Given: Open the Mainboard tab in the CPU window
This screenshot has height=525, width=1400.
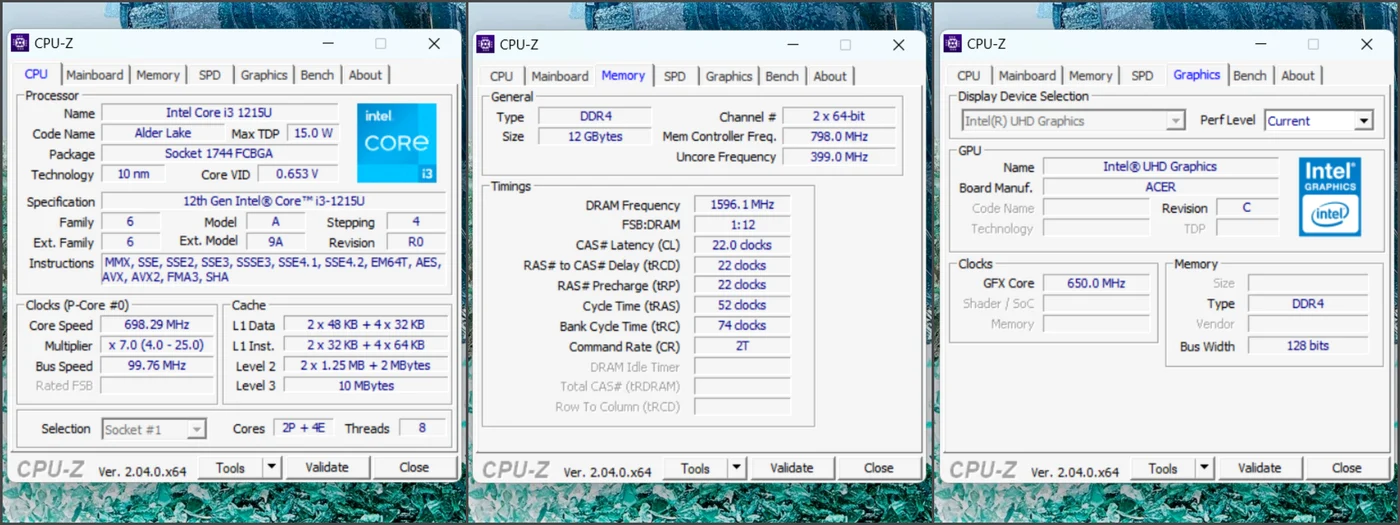Looking at the screenshot, I should click(x=95, y=75).
